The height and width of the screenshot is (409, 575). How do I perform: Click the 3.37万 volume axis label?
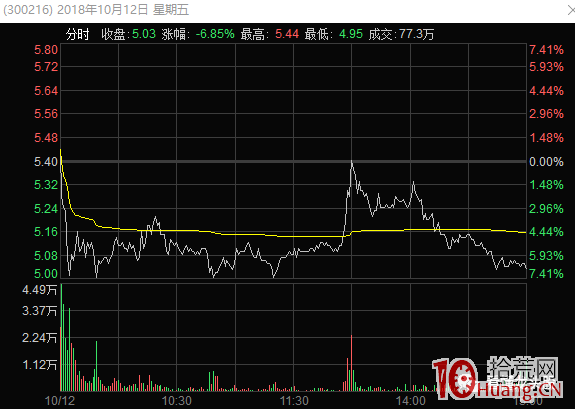(40, 311)
